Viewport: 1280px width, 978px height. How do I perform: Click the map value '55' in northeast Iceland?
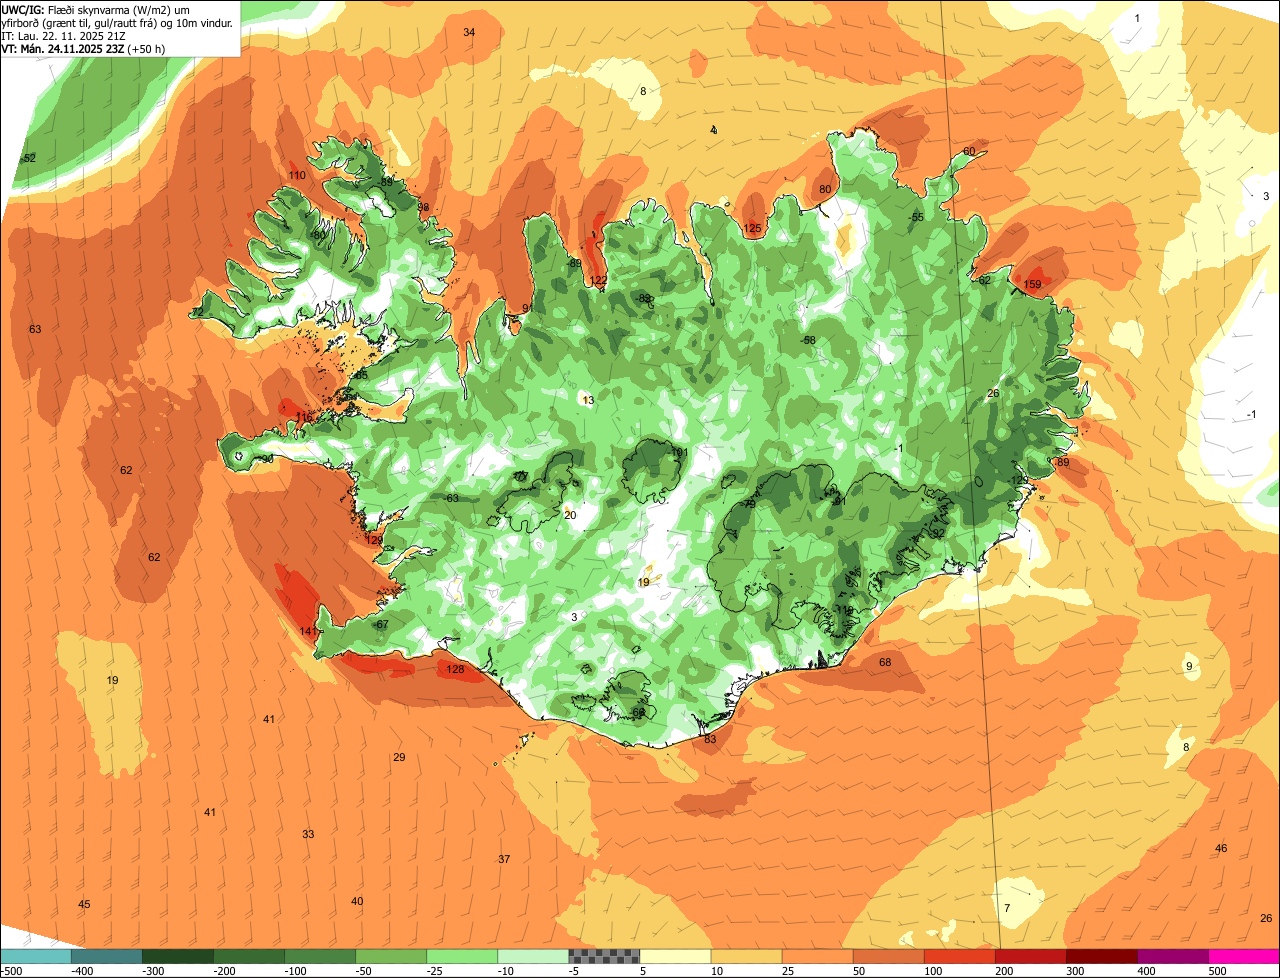916,217
